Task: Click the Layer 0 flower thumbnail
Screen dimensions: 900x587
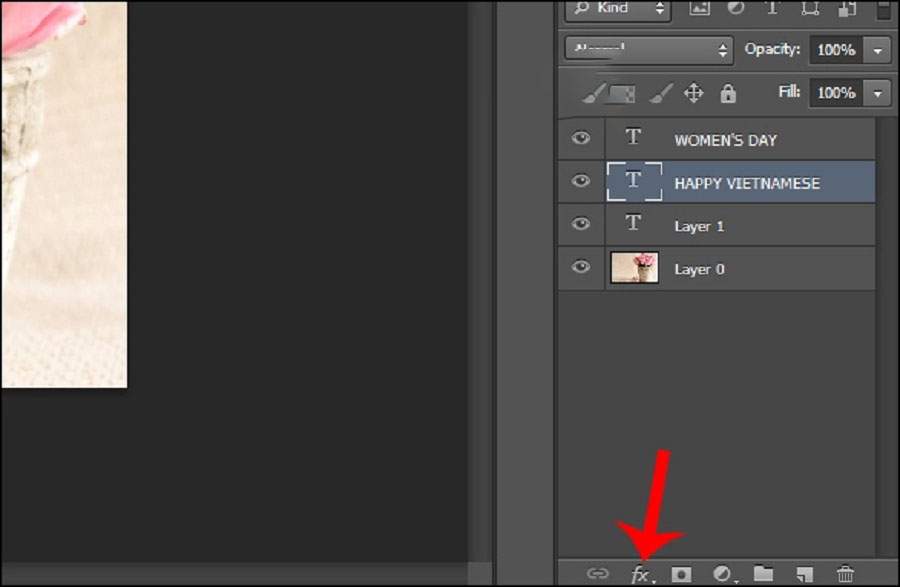Action: pyautogui.click(x=634, y=268)
